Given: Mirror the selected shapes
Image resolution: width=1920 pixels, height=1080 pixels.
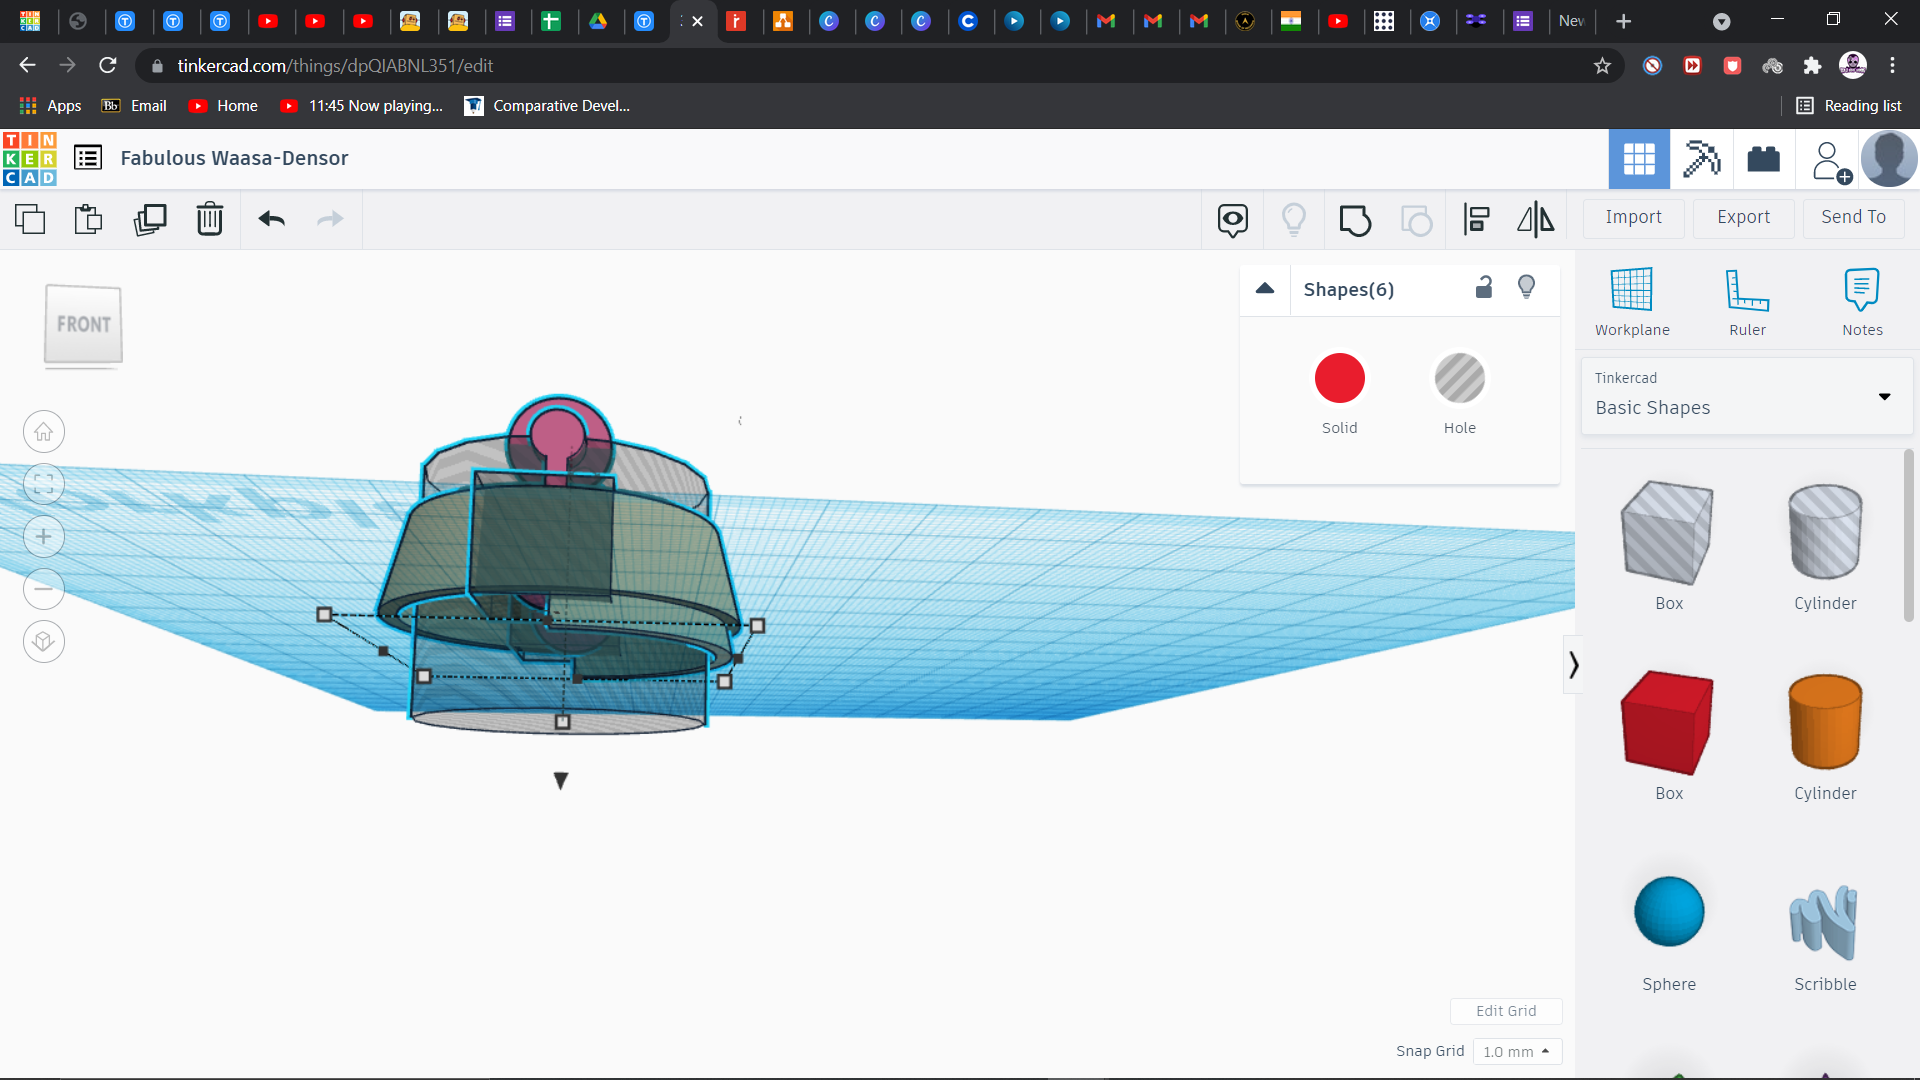Looking at the screenshot, I should coord(1535,219).
